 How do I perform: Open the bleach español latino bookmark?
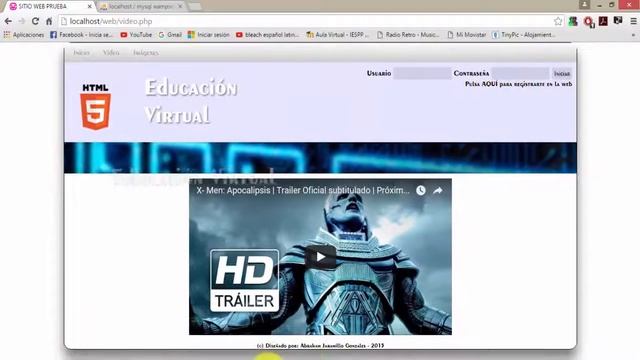267,35
